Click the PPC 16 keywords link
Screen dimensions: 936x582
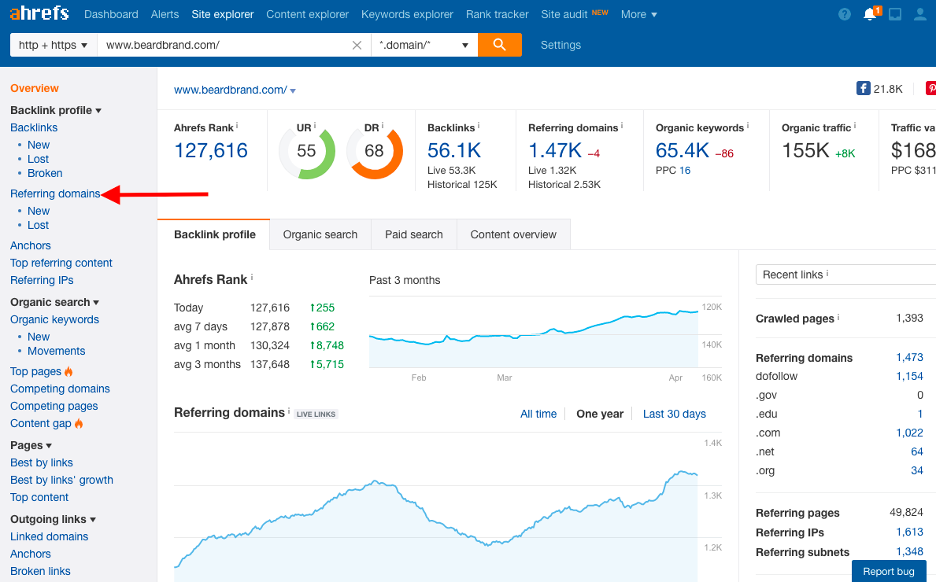pyautogui.click(x=685, y=170)
